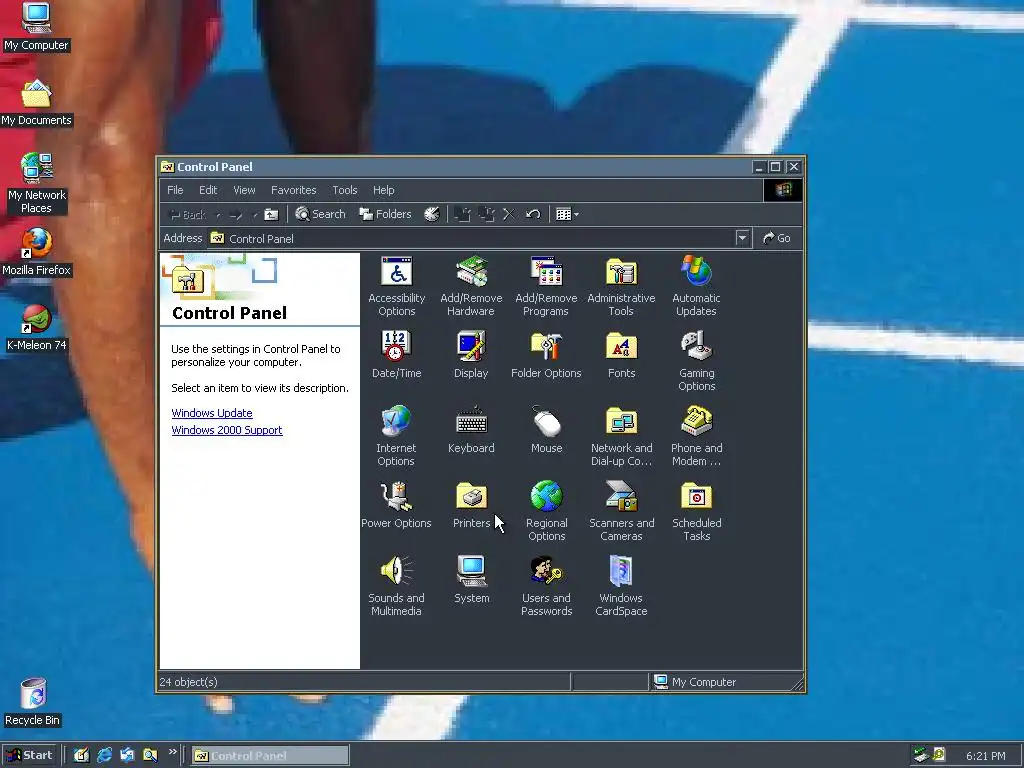Select Recycle Bin desktop icon
The height and width of the screenshot is (768, 1024).
click(x=33, y=703)
